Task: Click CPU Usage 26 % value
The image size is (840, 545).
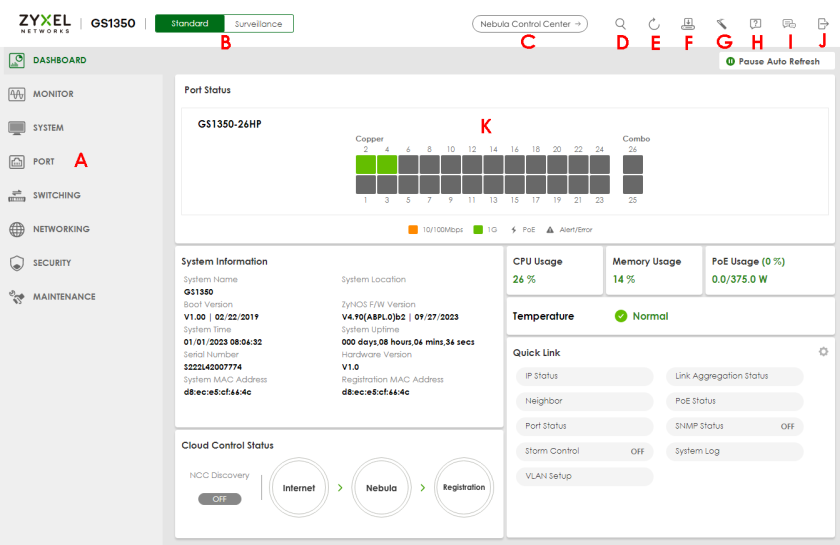Action: (524, 279)
